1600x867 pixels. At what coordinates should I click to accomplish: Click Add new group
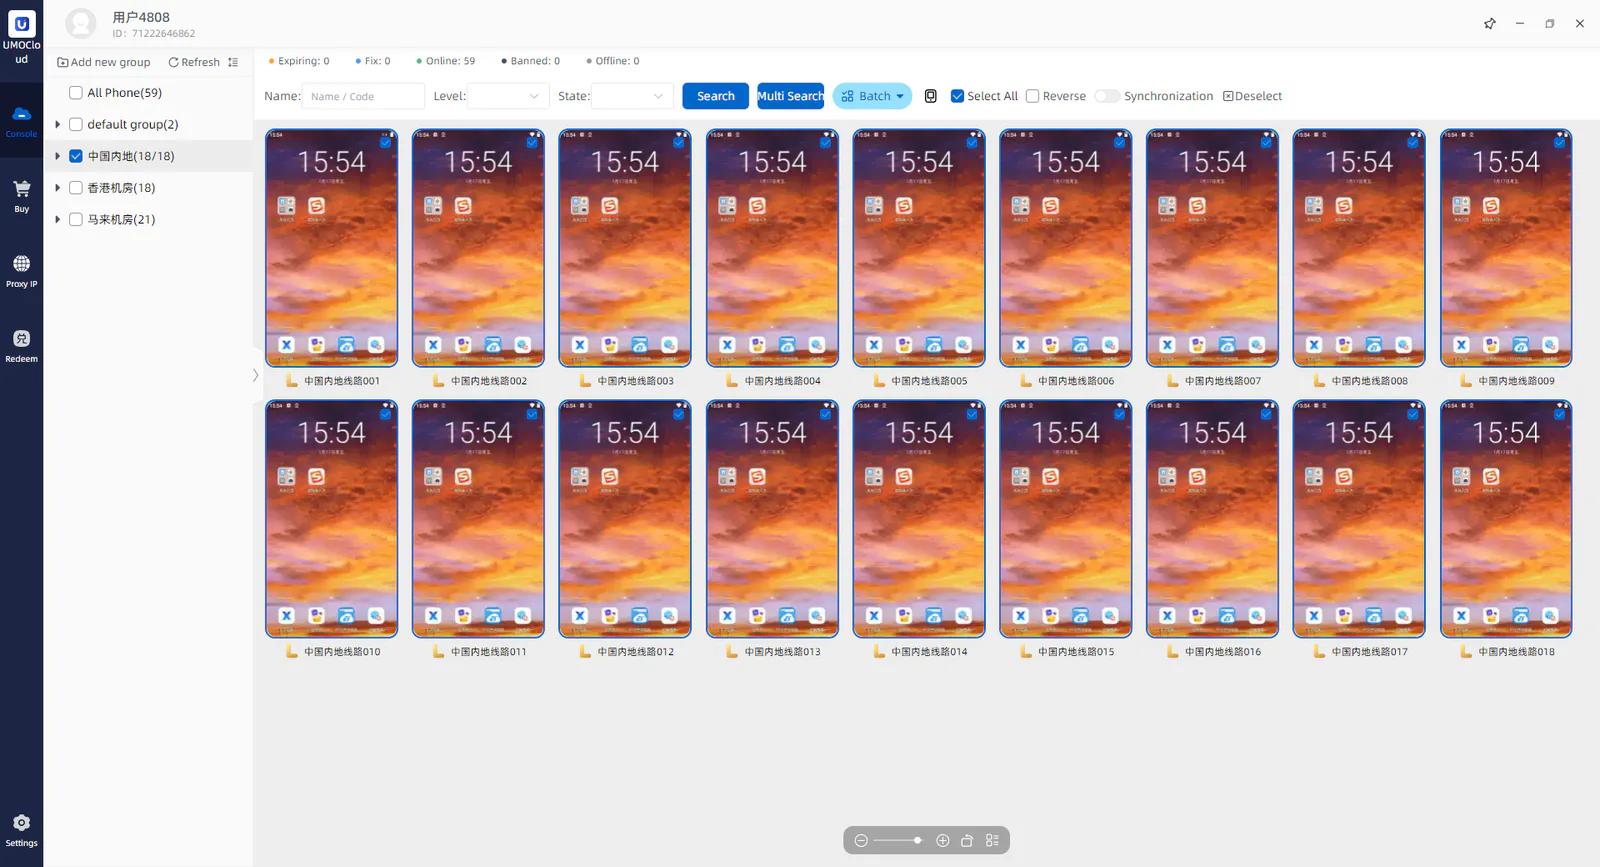point(104,62)
